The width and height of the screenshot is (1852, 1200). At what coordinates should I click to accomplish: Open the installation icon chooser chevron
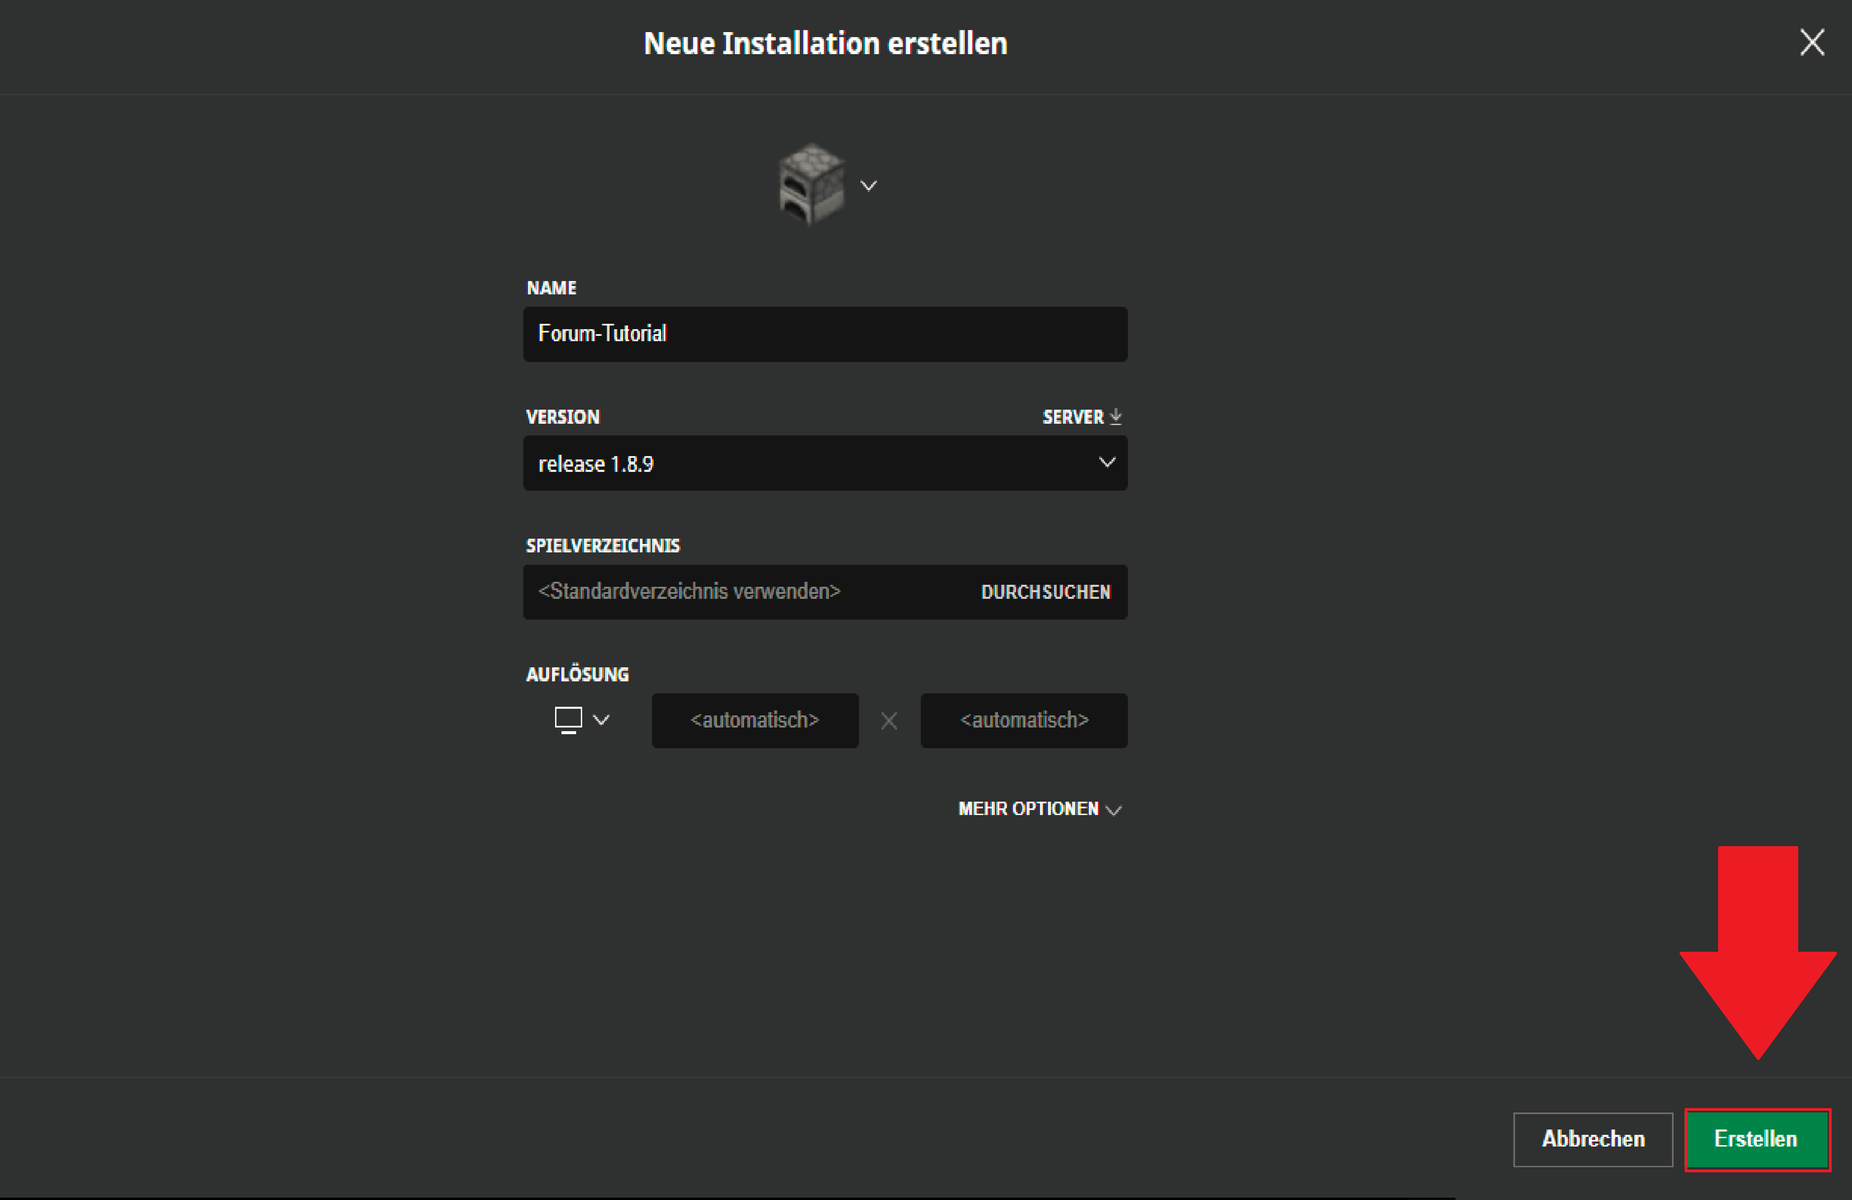869,186
